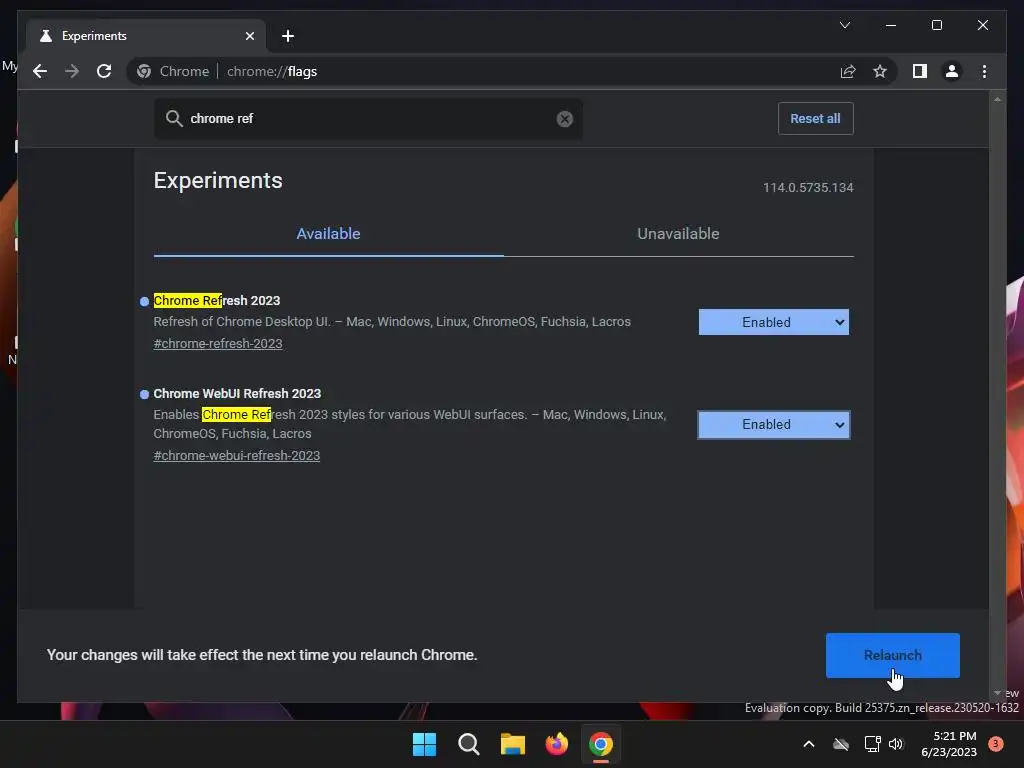Click version number 114.0.5735.134
This screenshot has width=1024, height=768.
coord(808,187)
